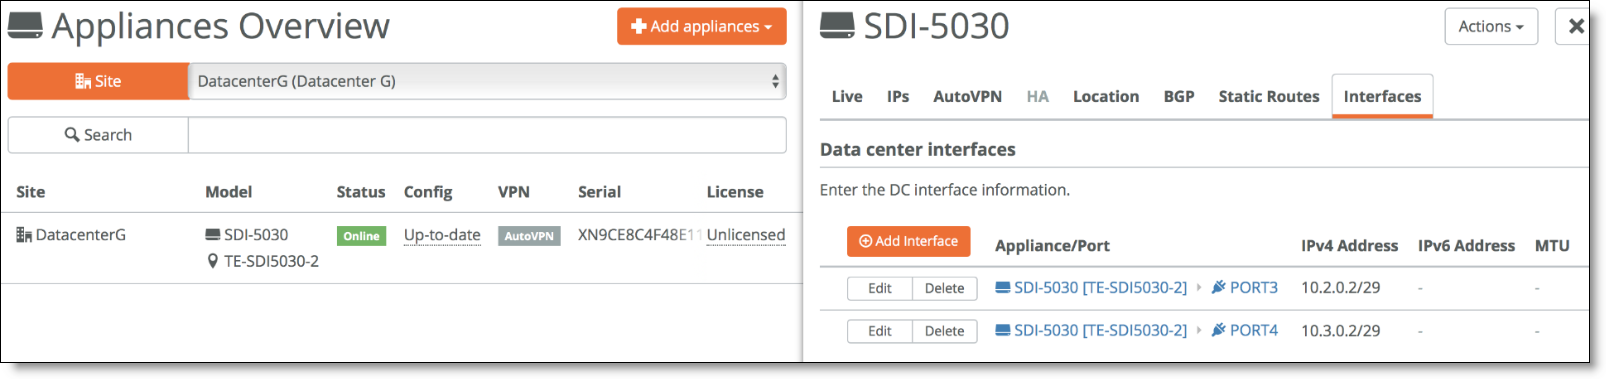Expand the Actions dropdown menu

pyautogui.click(x=1491, y=26)
